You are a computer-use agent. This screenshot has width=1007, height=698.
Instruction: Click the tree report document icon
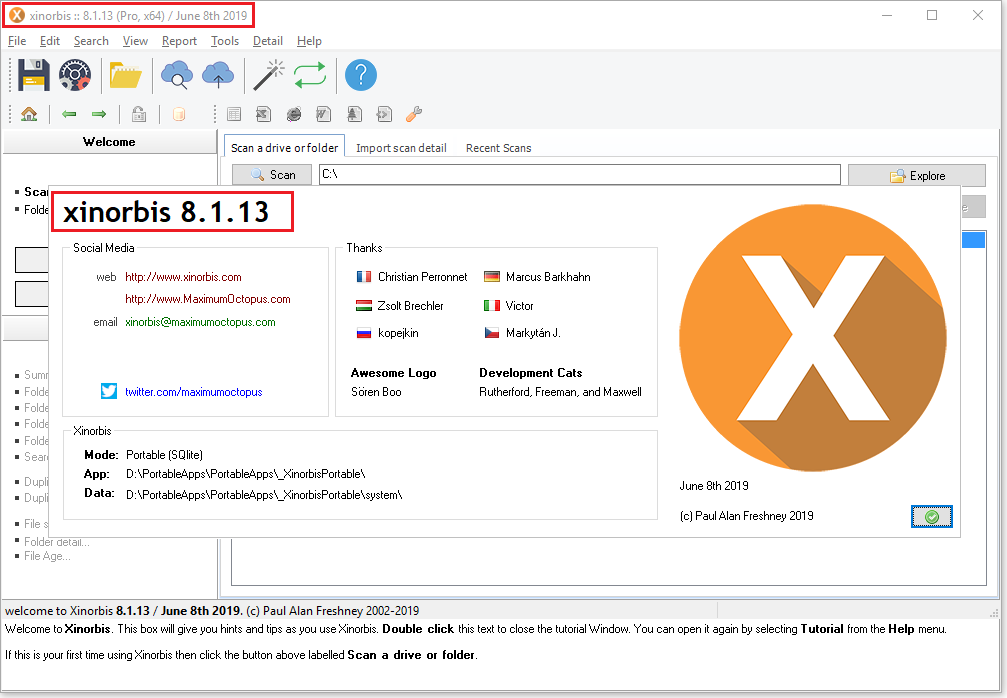point(354,114)
